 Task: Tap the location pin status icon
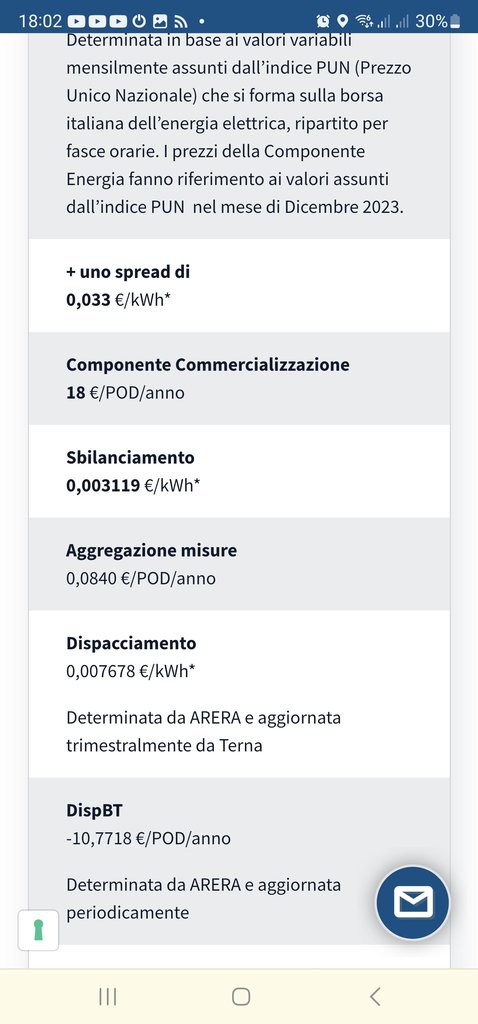342,21
